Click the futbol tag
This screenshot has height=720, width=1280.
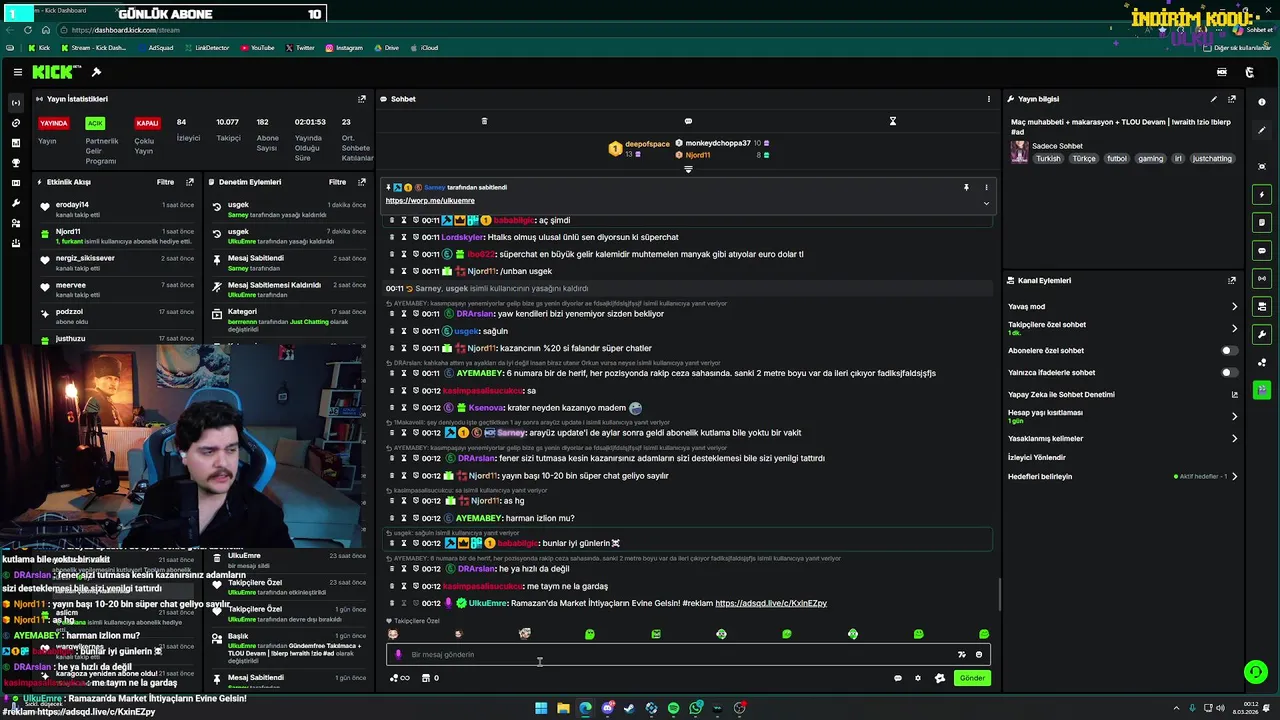(1116, 159)
